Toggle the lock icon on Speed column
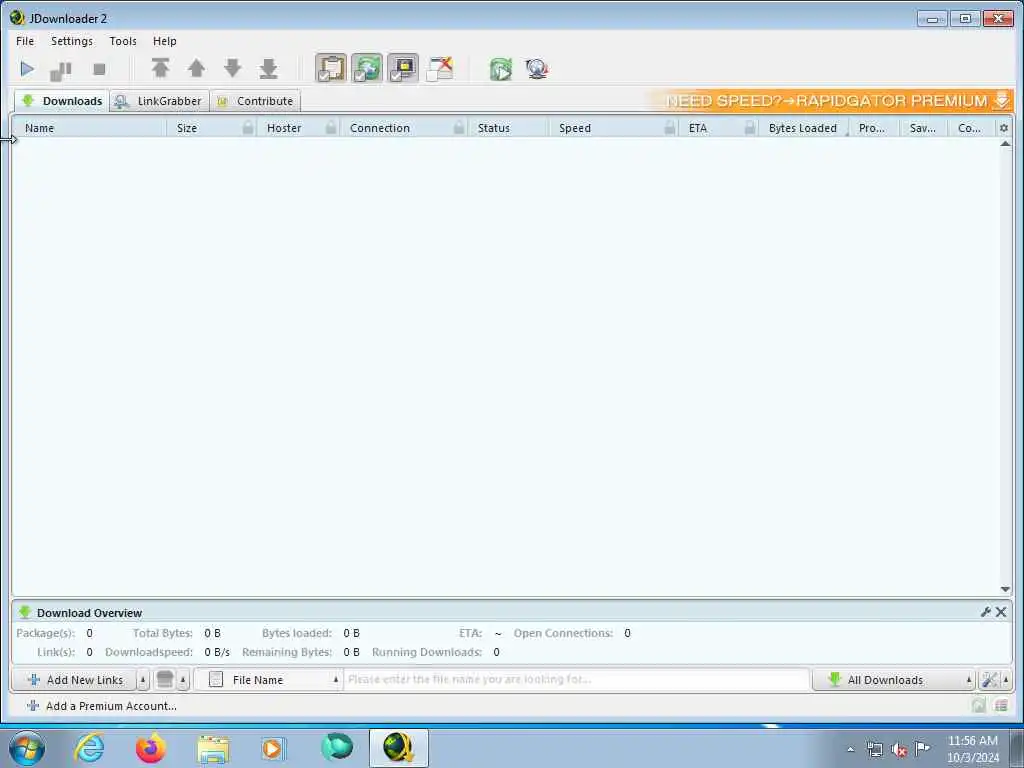This screenshot has height=768, width=1024. [670, 128]
